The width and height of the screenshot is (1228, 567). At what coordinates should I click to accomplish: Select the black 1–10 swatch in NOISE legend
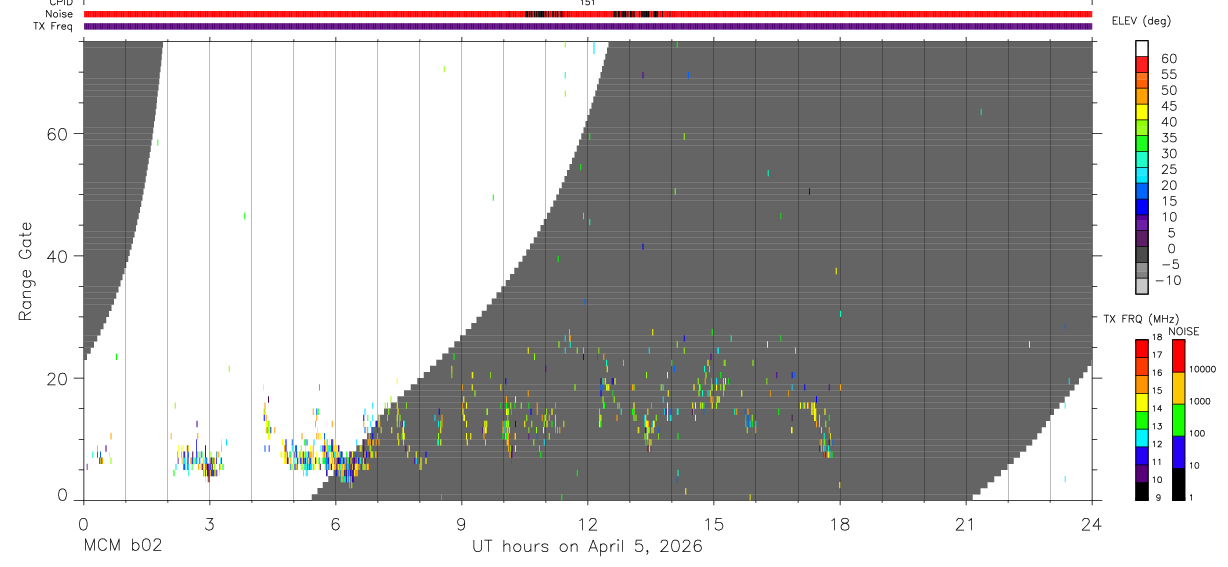1179,483
